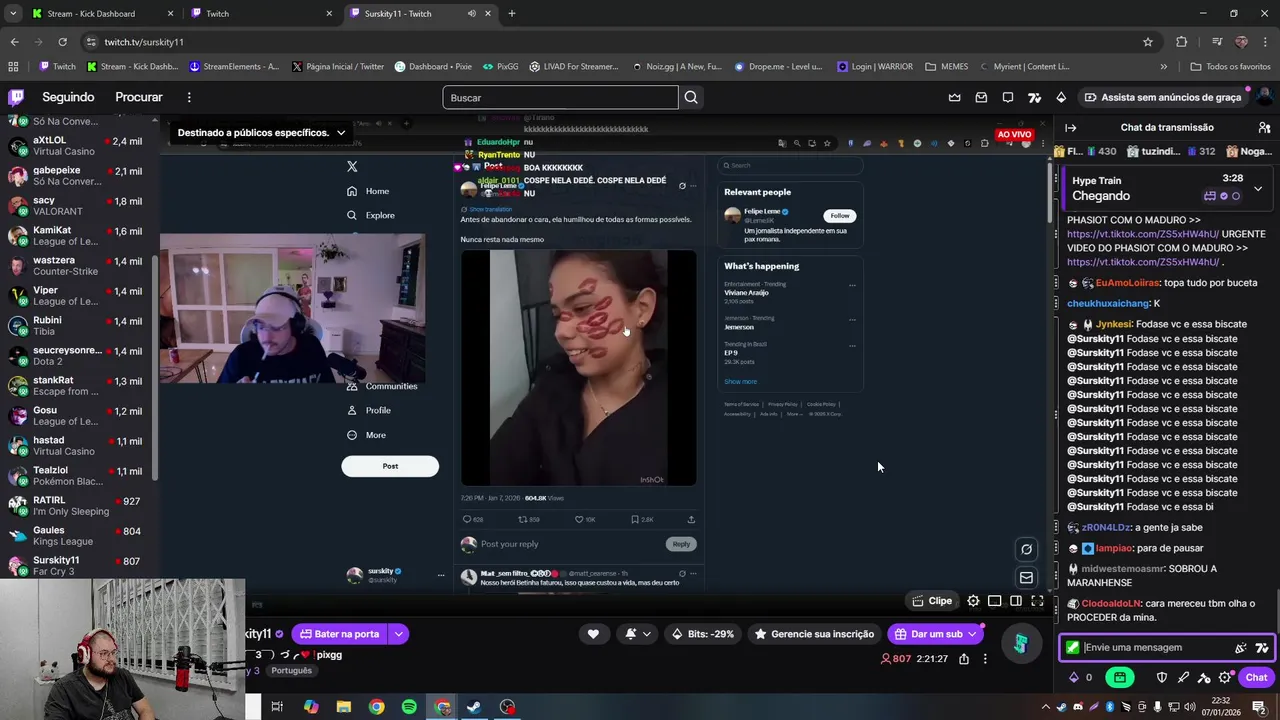
Task: Open sacy VALORANT channel in sidebar
Action: (78, 206)
